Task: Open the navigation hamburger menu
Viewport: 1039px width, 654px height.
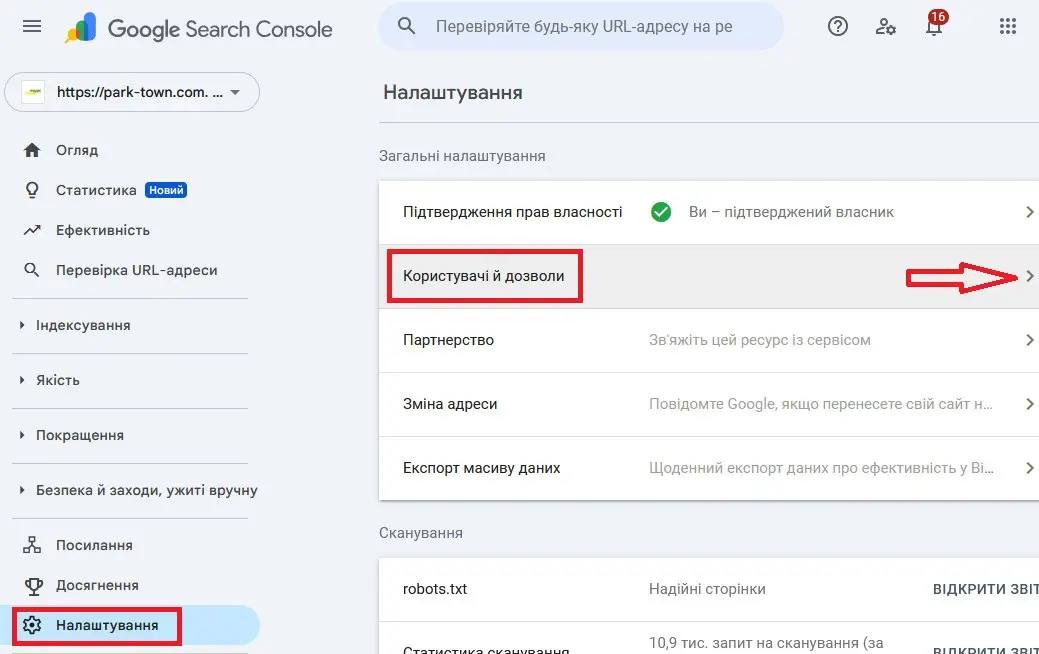Action: (x=31, y=27)
